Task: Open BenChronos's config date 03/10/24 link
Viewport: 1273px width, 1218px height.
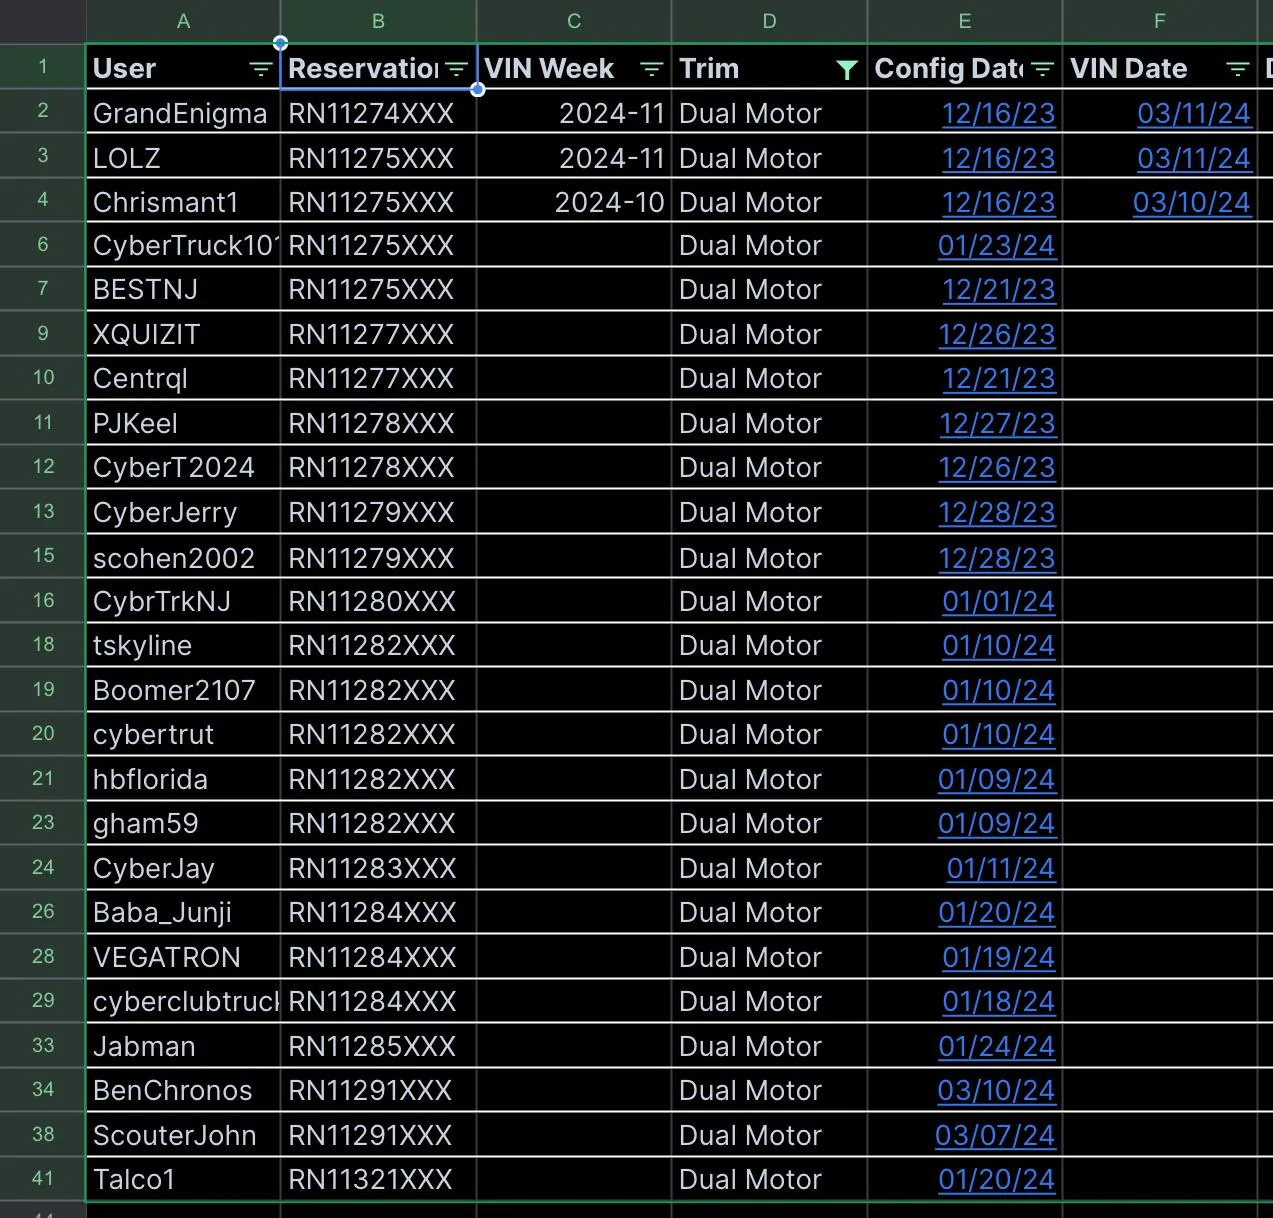Action: (996, 1091)
